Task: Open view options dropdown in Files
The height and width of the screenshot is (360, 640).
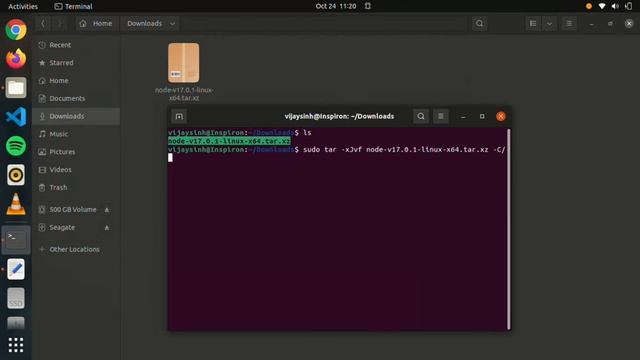Action: tap(549, 24)
